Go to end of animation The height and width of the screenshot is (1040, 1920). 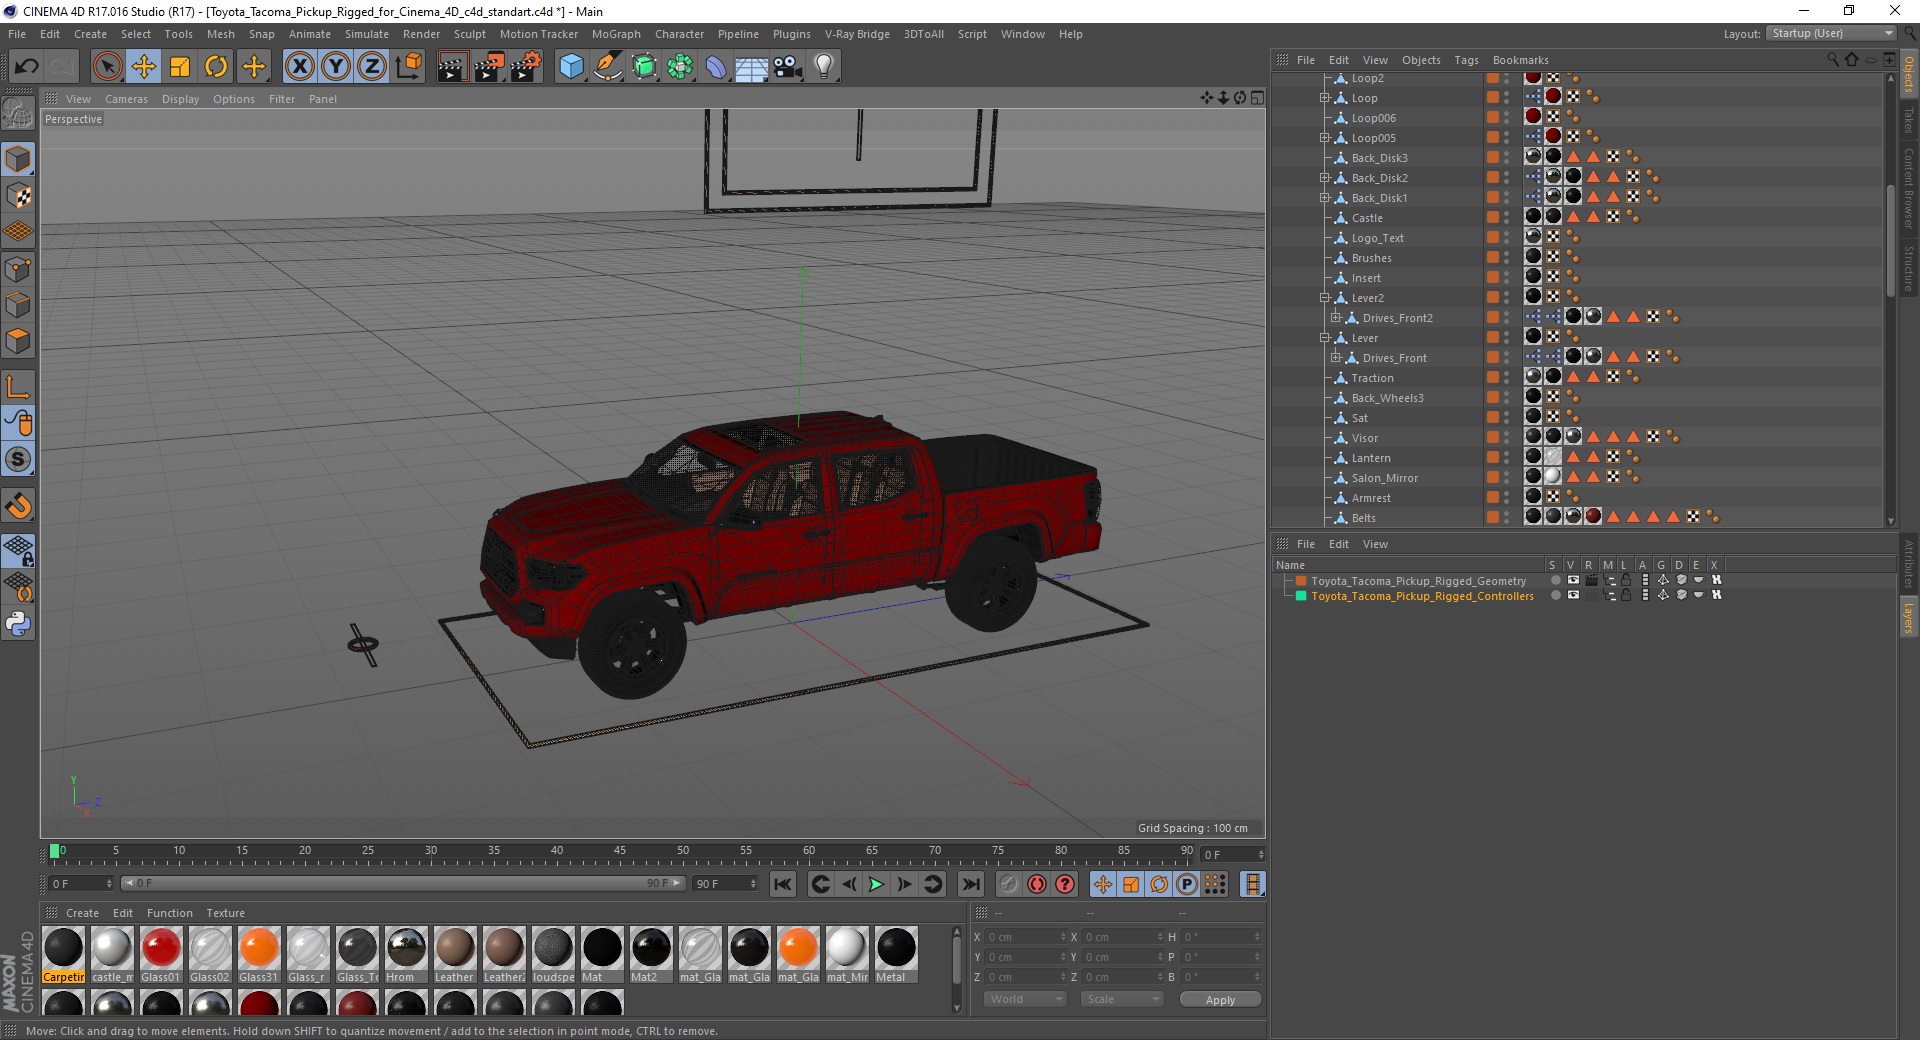pyautogui.click(x=970, y=884)
